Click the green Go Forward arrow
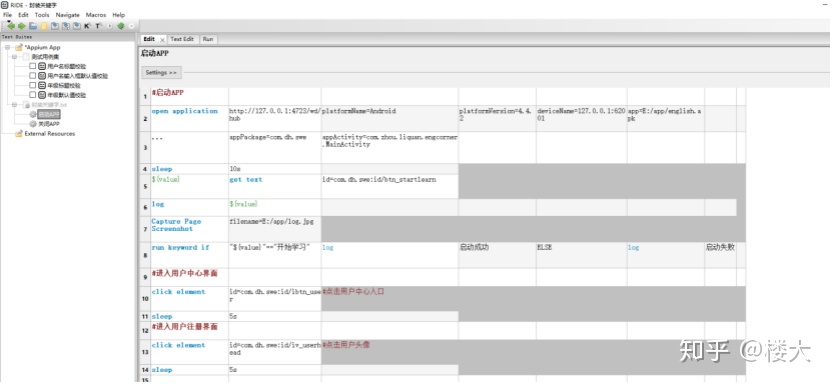The image size is (832, 384). [x=22, y=26]
